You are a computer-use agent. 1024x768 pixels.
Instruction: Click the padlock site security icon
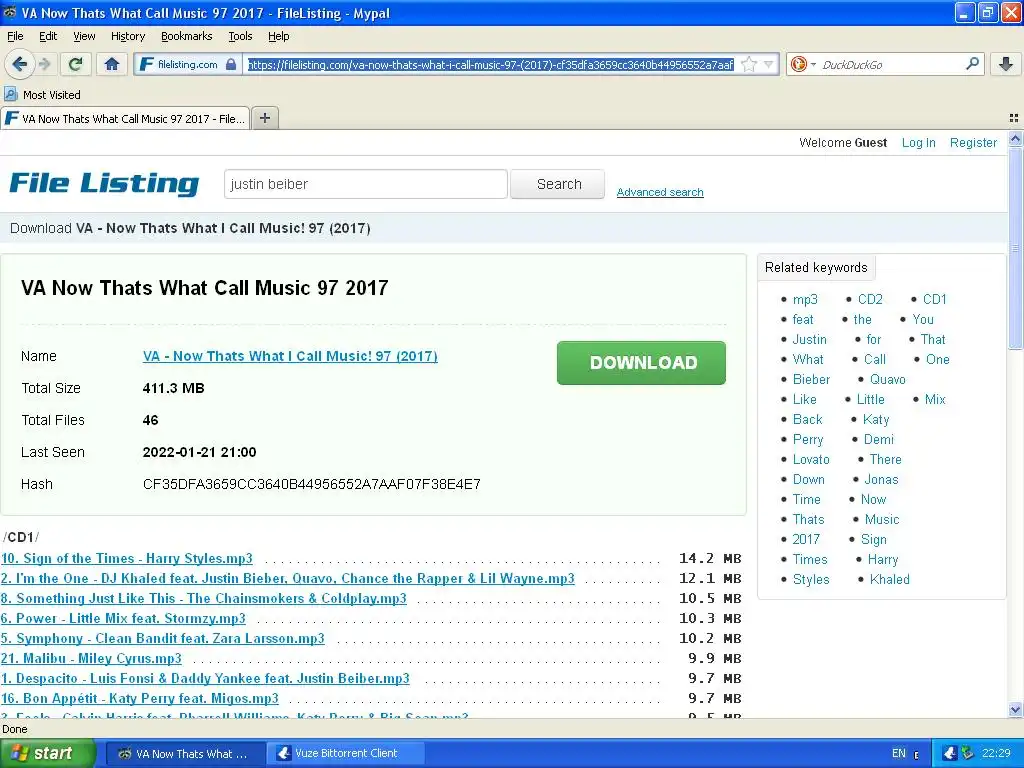231,64
